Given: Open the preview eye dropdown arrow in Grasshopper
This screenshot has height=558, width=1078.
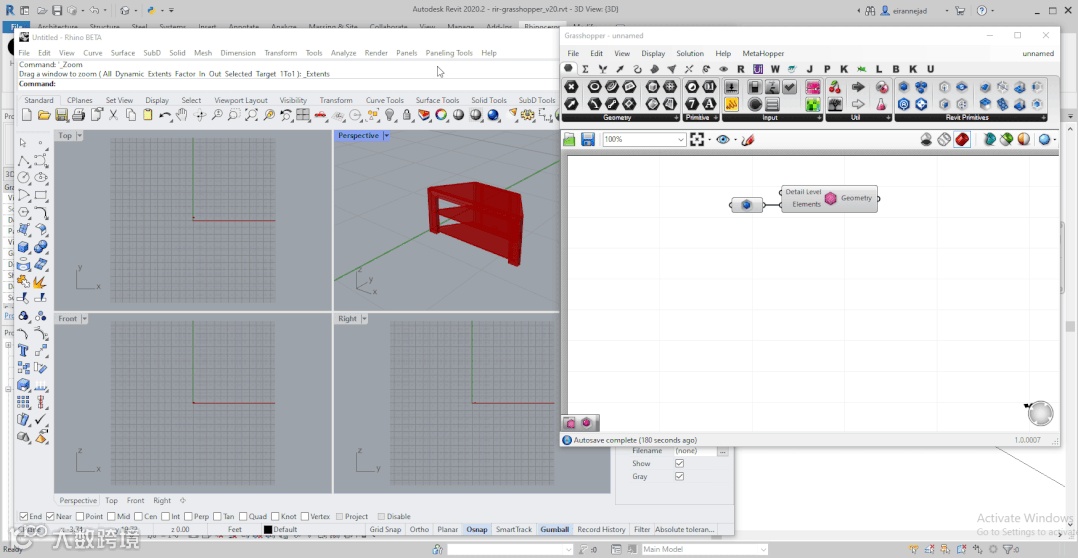Looking at the screenshot, I should [735, 140].
